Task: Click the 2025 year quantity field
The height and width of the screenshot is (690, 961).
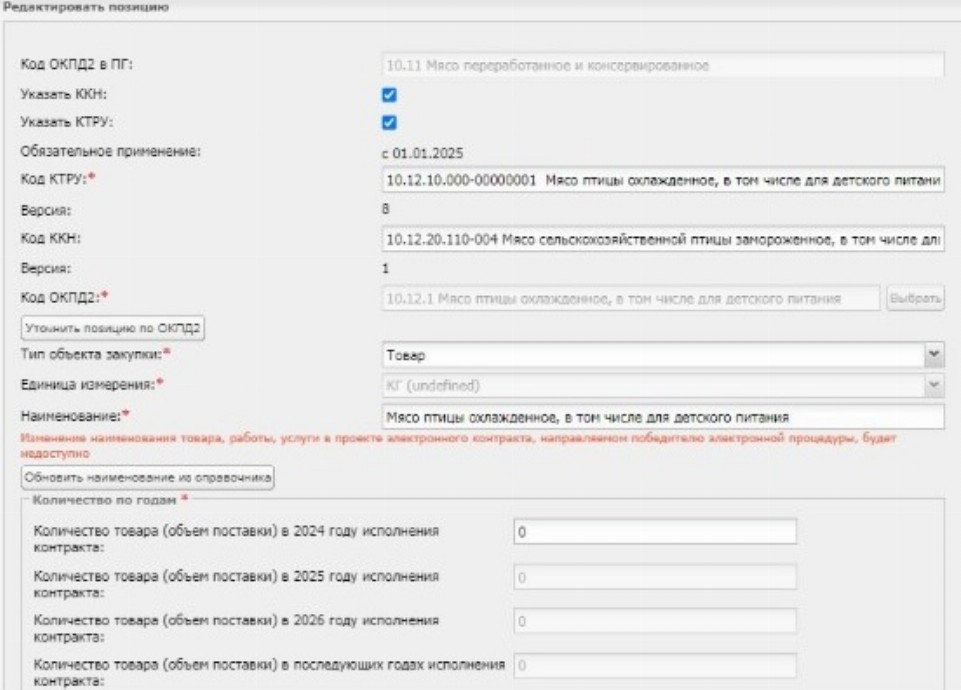Action: click(x=654, y=578)
